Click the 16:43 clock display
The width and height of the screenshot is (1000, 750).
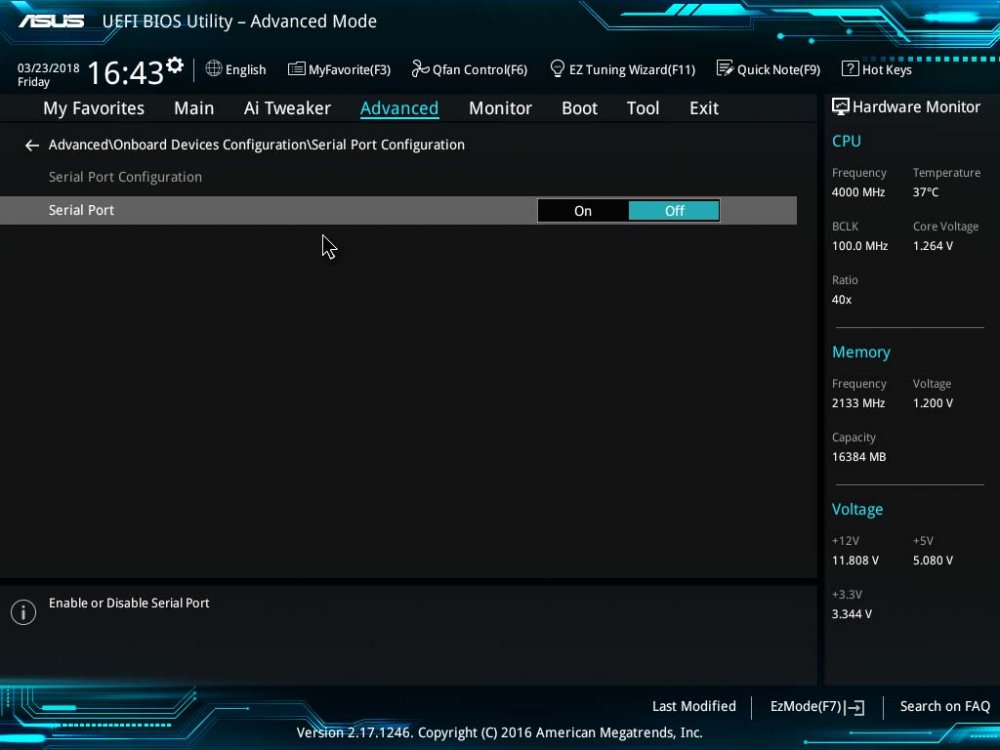(126, 73)
